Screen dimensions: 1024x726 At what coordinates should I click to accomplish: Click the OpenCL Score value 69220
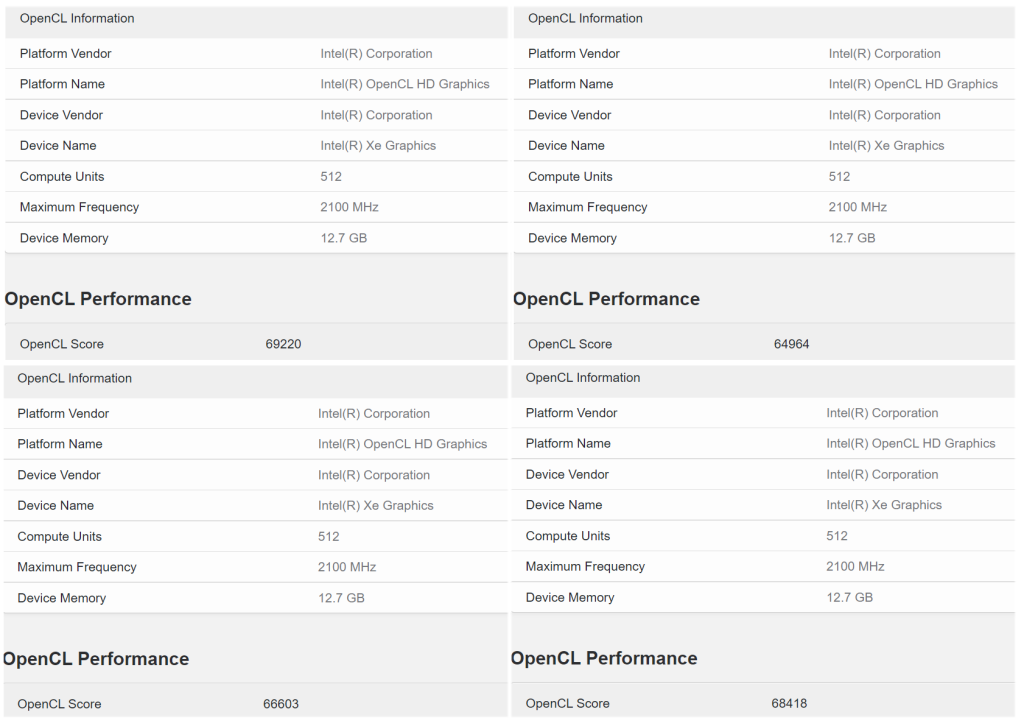(283, 344)
